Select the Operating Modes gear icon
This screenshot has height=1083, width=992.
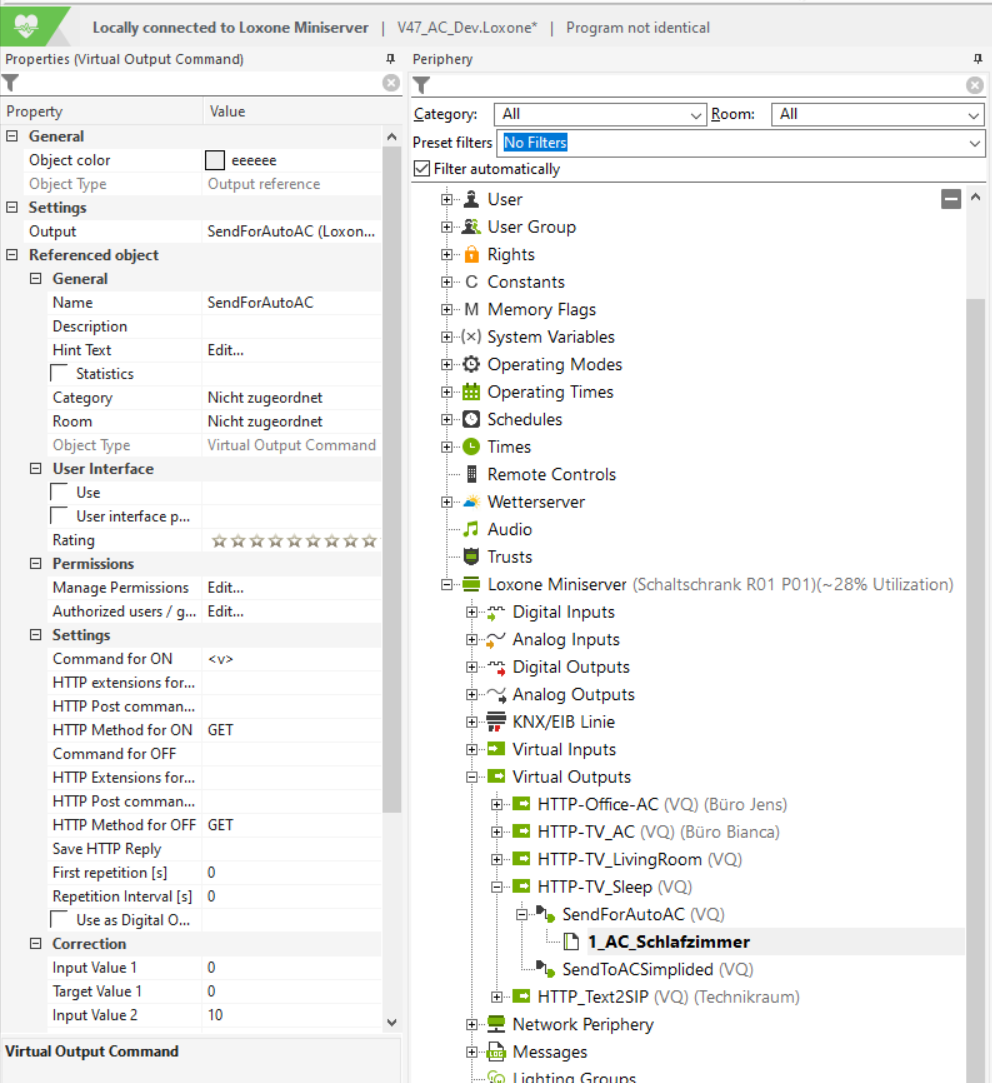tap(471, 364)
